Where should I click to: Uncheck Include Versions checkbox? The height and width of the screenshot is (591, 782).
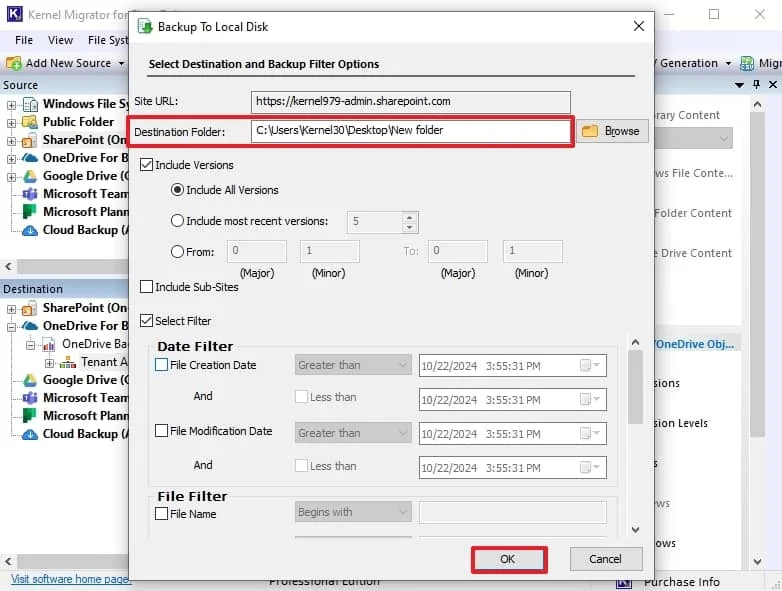[x=146, y=165]
